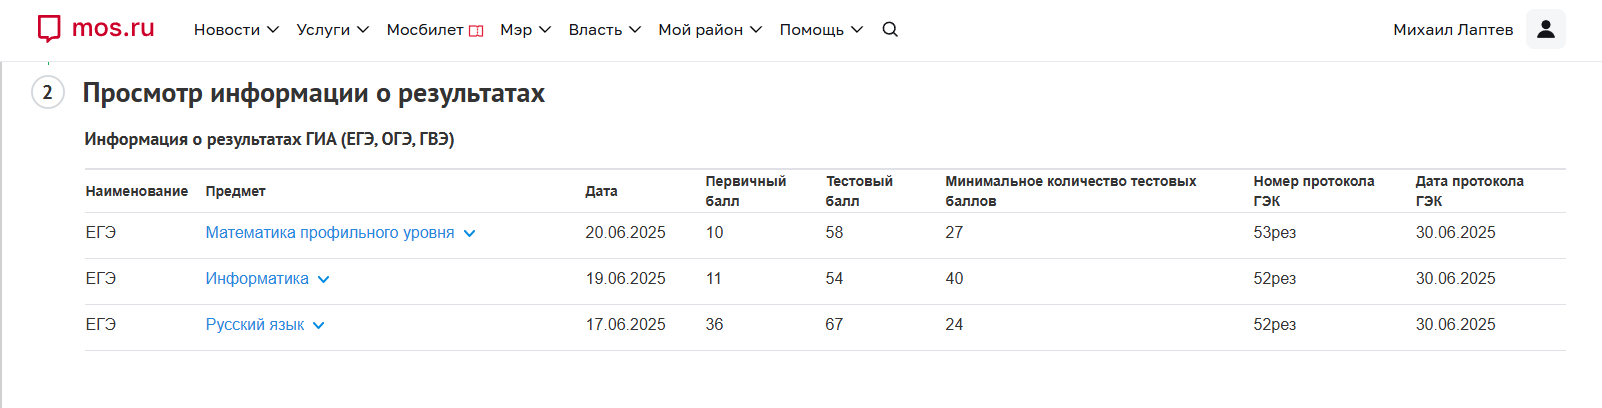Open Информатика result details
The width and height of the screenshot is (1602, 408).
point(257,278)
